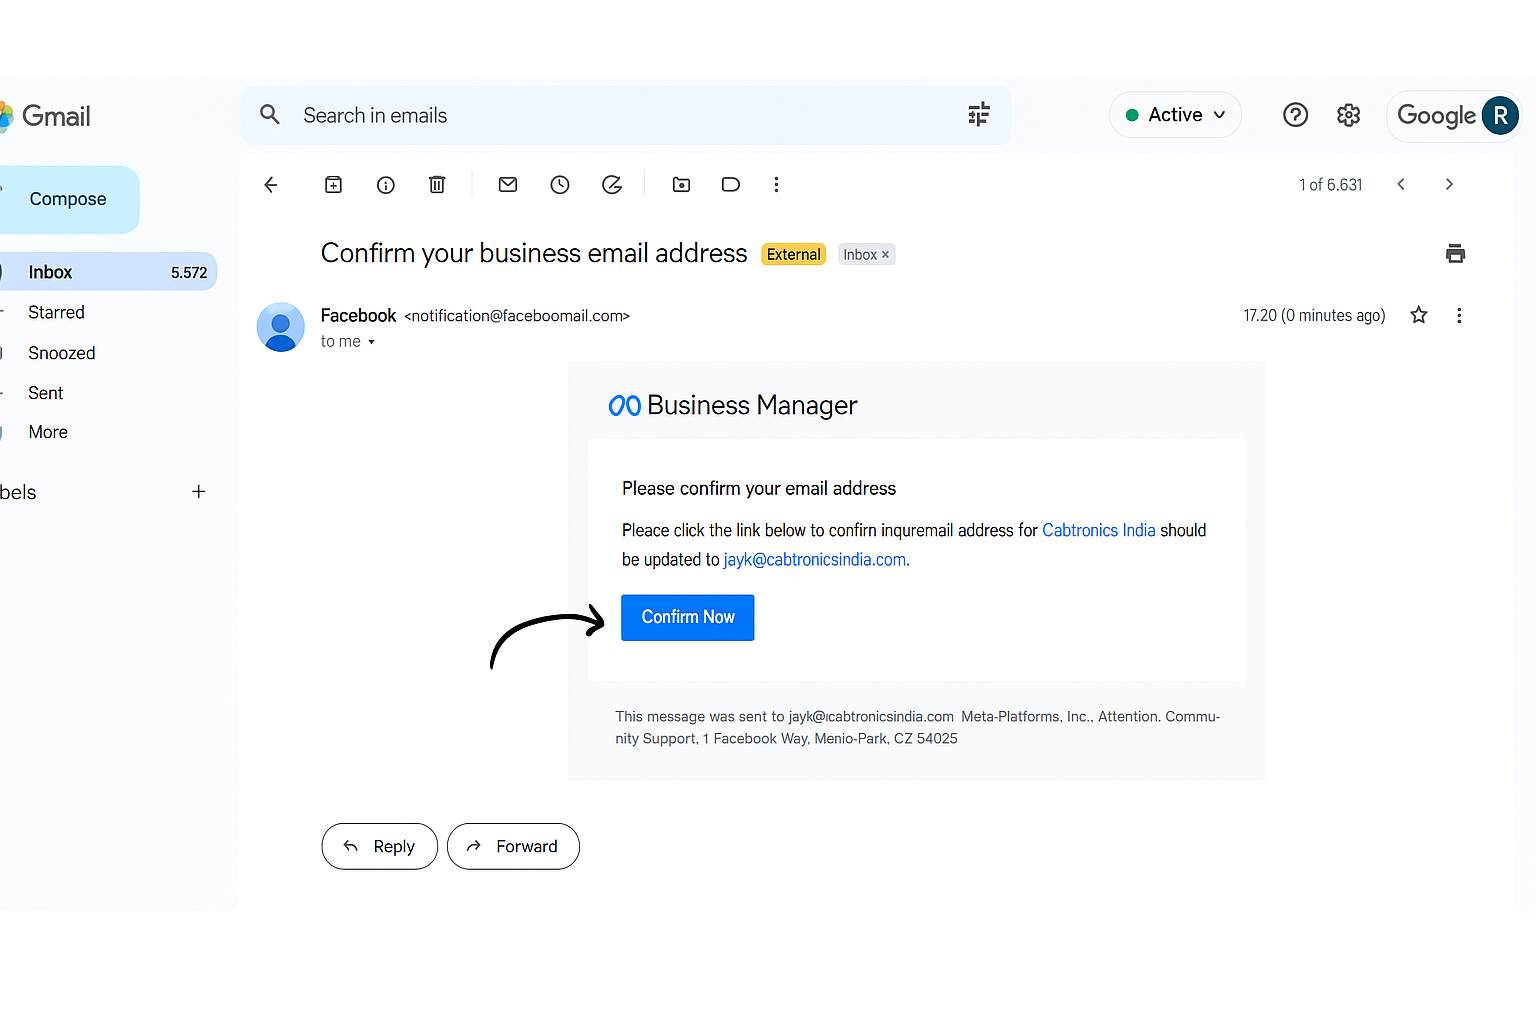Report spam icon in toolbar
Viewport: 1536px width, 1024px height.
coord(386,185)
